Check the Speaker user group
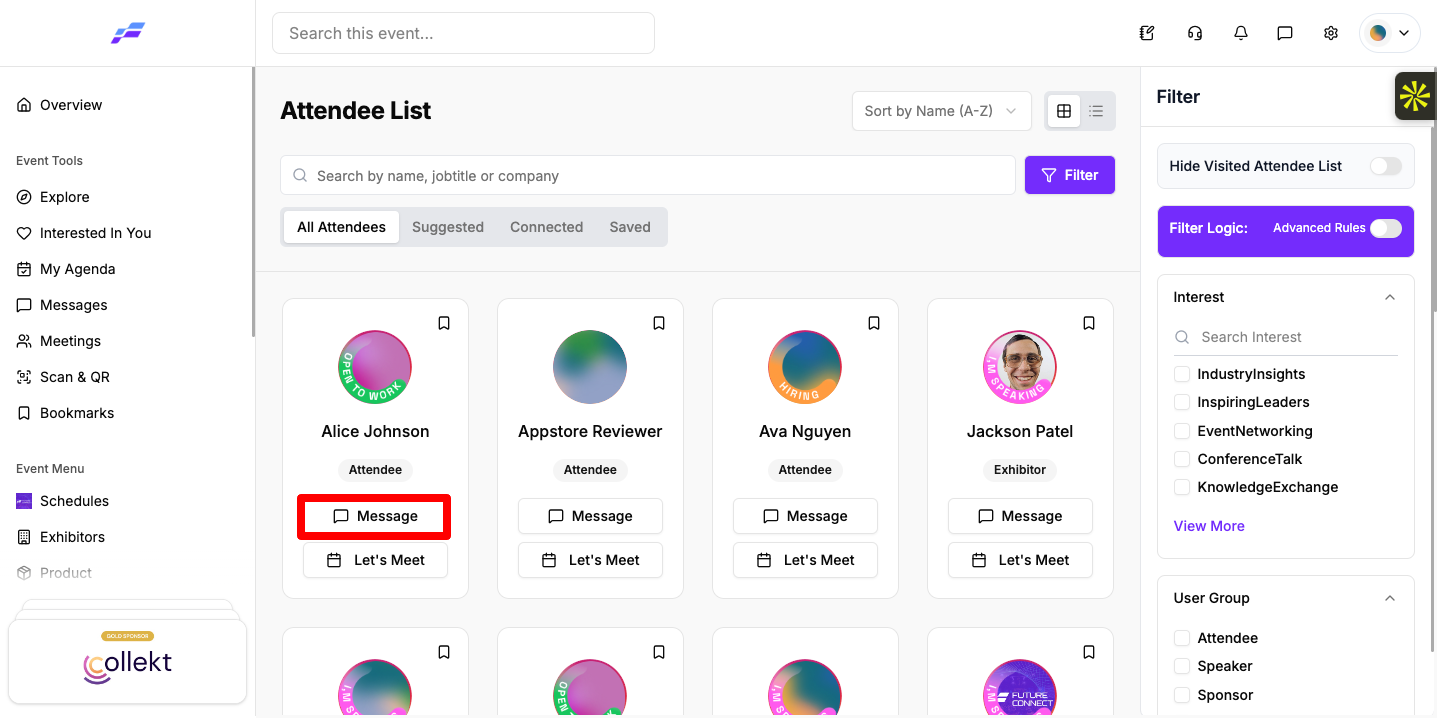 click(x=1182, y=666)
